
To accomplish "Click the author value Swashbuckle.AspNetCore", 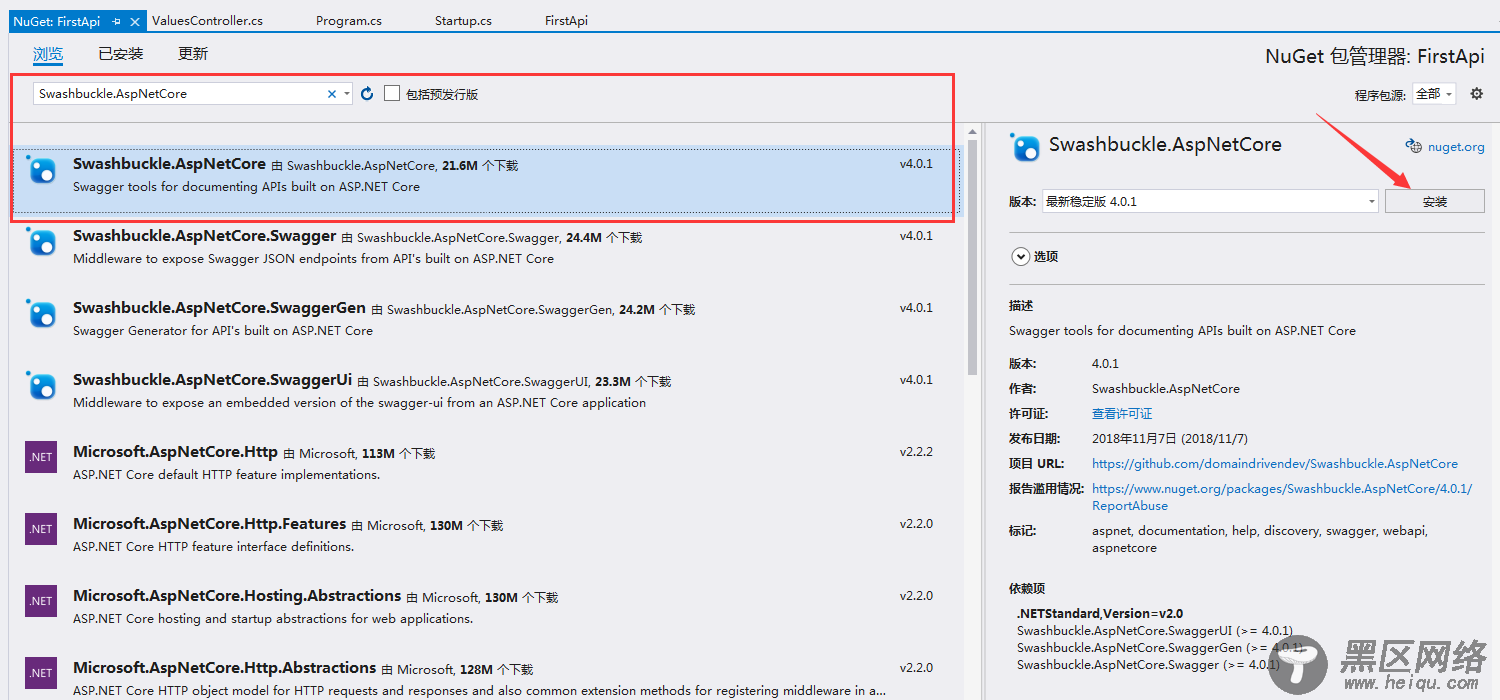I will point(1166,388).
